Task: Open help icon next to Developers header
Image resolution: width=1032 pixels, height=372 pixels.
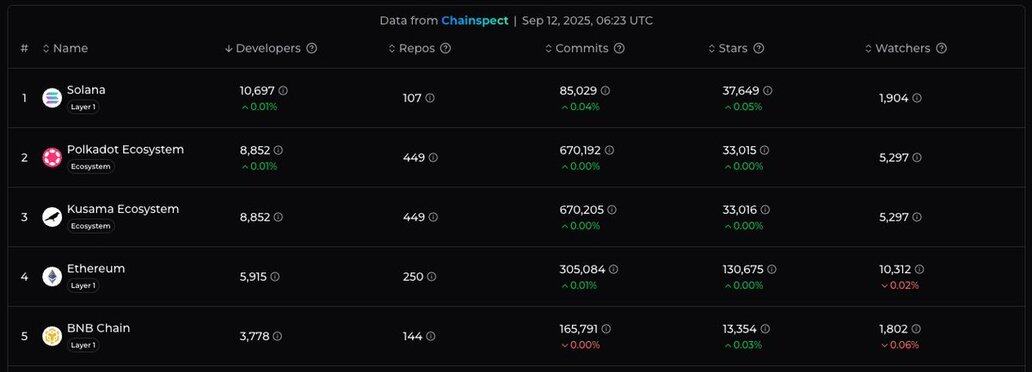Action: click(312, 48)
